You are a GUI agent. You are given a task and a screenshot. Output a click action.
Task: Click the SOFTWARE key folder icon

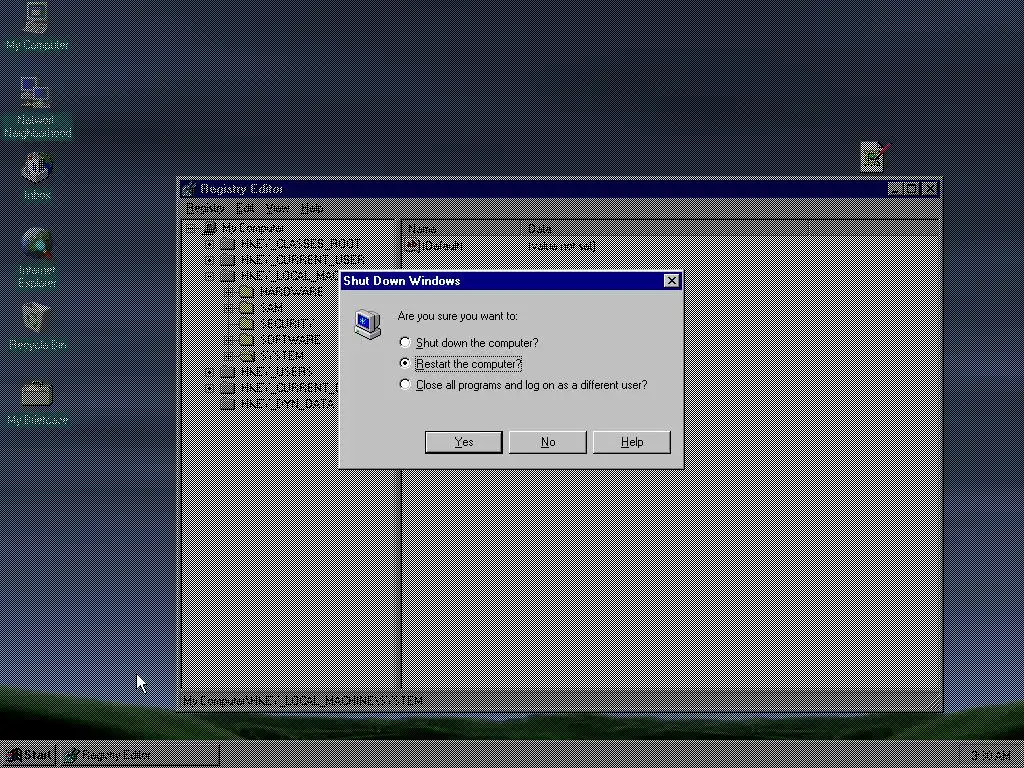(246, 340)
